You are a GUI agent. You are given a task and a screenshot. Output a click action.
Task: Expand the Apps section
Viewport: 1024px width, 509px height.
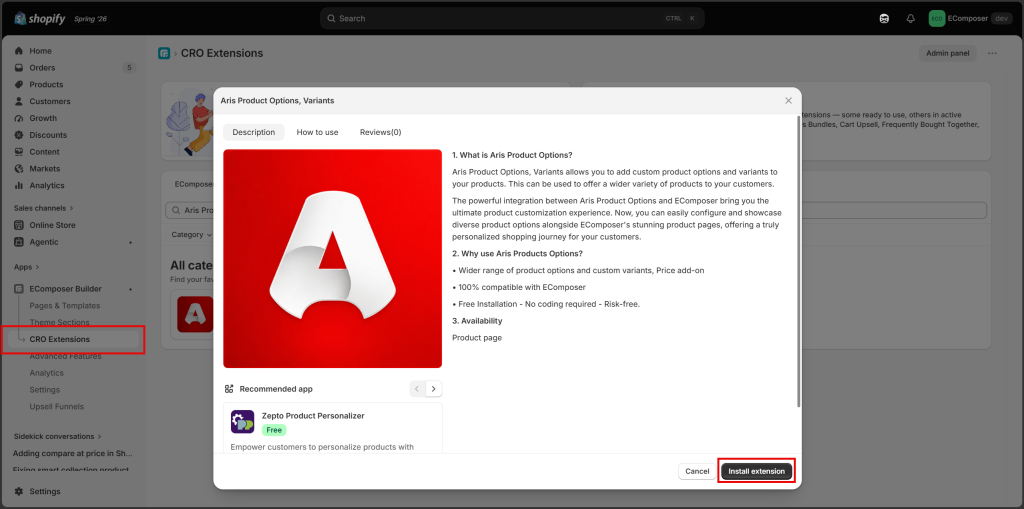tap(27, 267)
